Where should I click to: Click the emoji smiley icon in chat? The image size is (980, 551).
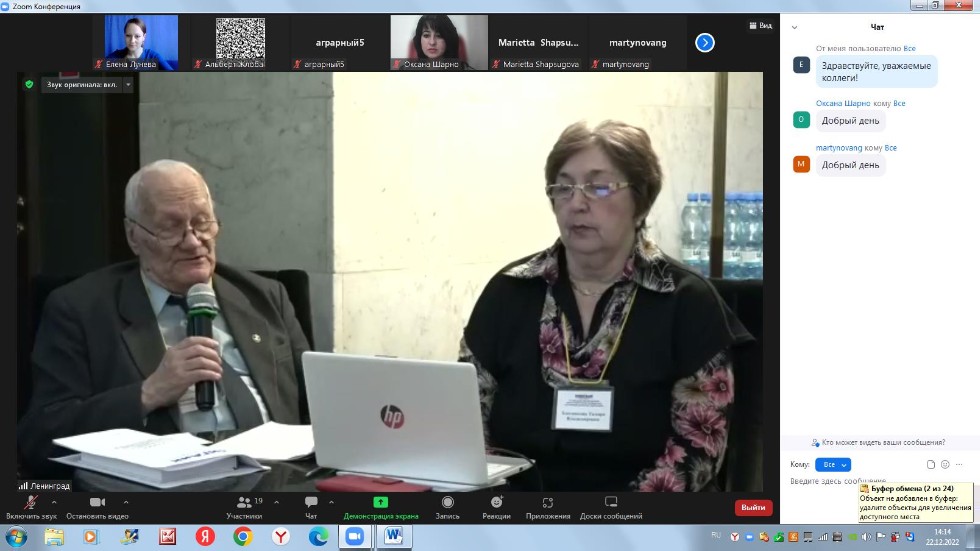pyautogui.click(x=945, y=464)
